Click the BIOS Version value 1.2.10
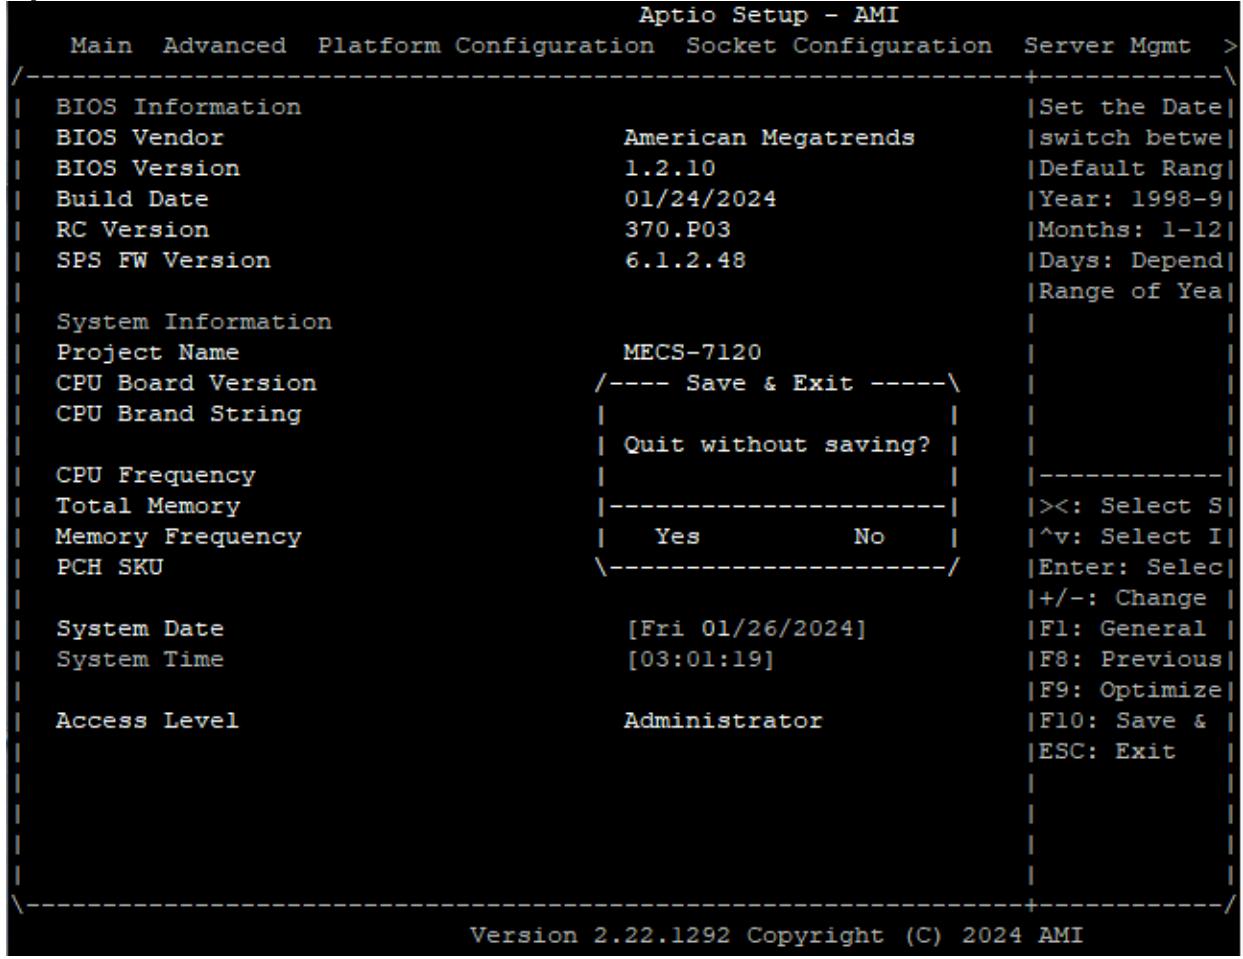1243x959 pixels. point(669,168)
